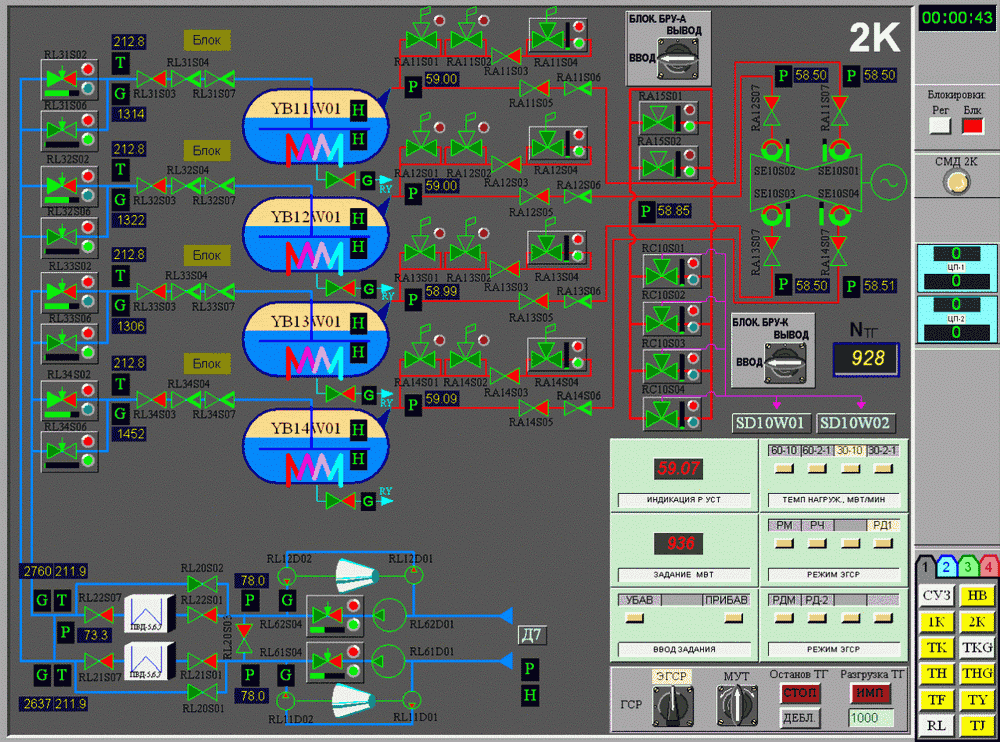
Task: Toggle the red Блк blocking button
Action: coord(972,126)
